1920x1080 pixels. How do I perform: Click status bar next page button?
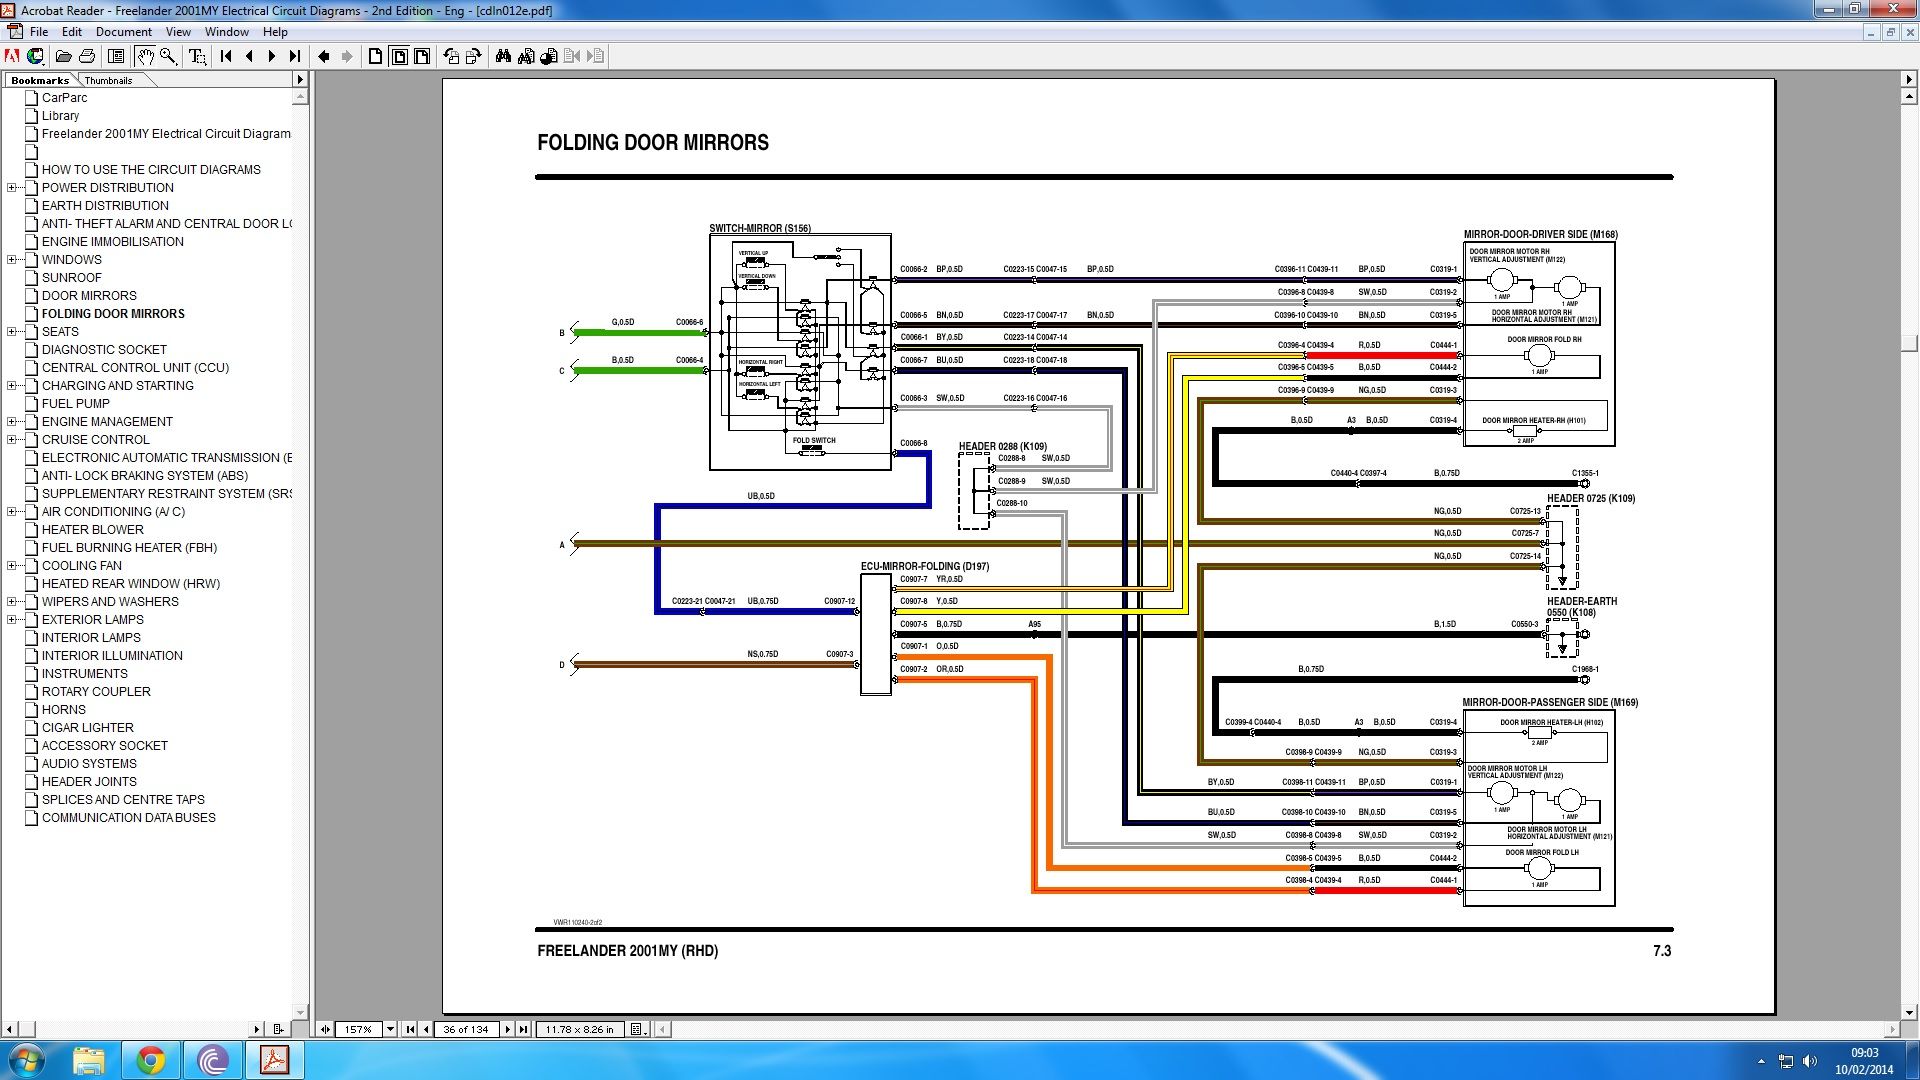[507, 1029]
